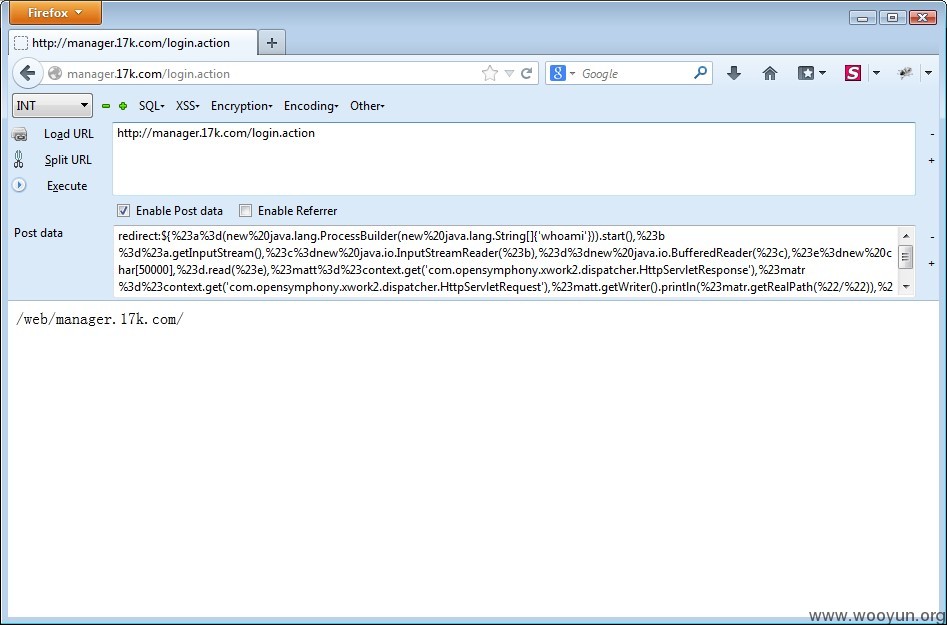Click minus button beside Post data box

point(932,237)
